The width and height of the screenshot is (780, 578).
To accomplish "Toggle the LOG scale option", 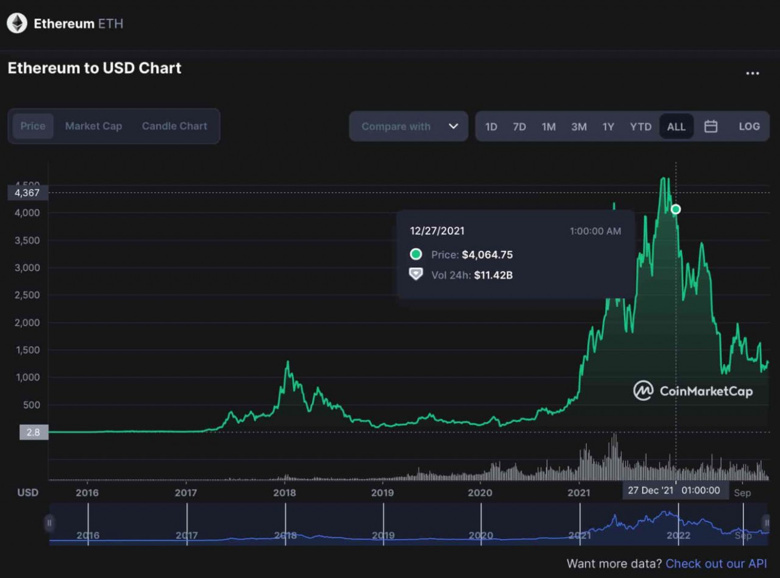I will point(749,126).
